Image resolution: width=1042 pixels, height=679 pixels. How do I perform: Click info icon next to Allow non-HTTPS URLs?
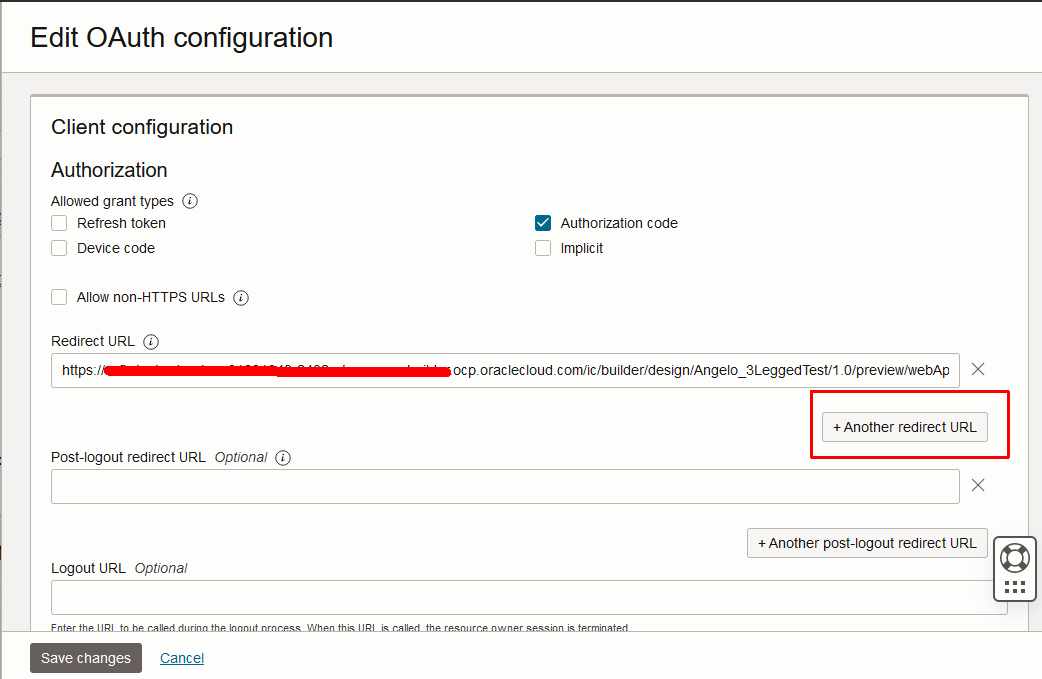point(241,297)
